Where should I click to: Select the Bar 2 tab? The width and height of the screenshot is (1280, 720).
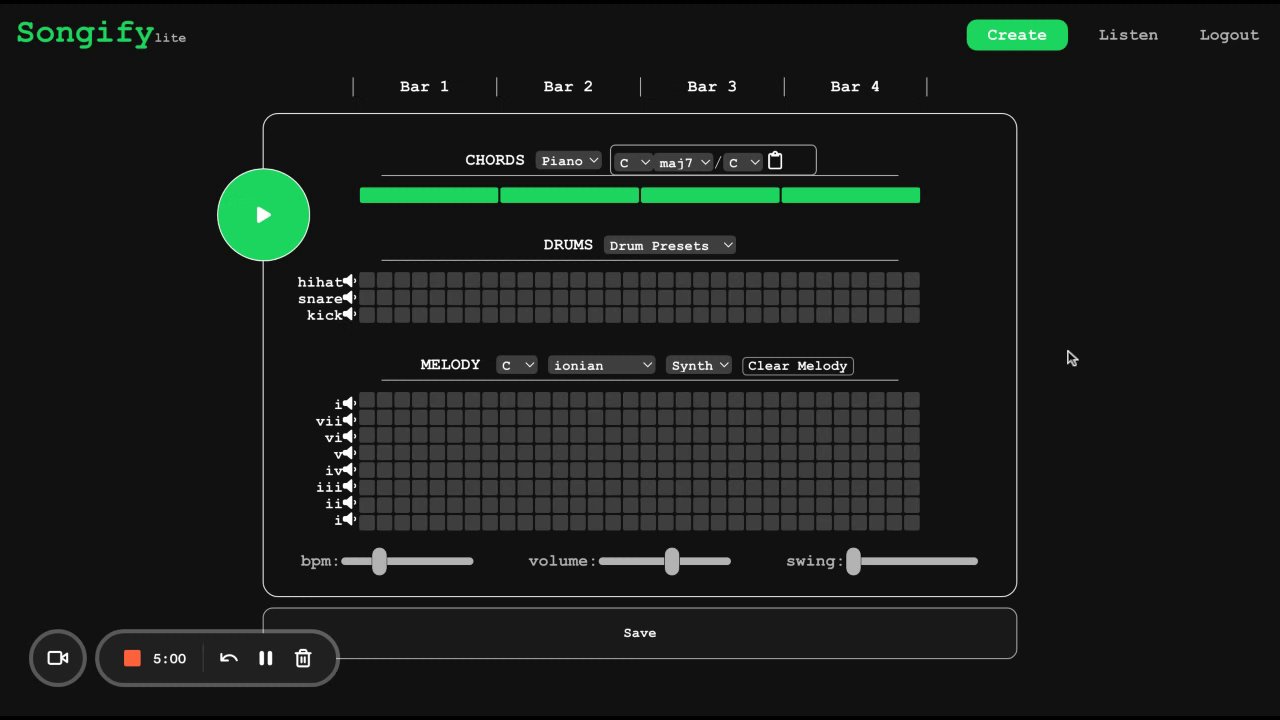(x=568, y=87)
